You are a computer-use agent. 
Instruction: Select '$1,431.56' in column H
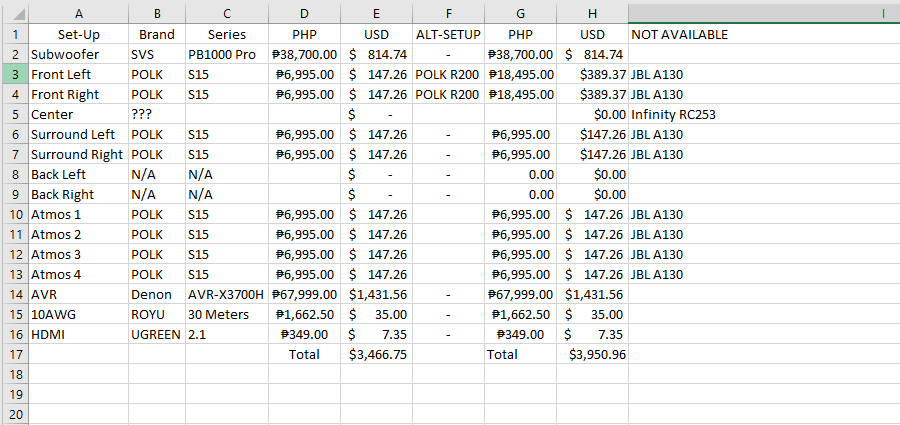(592, 295)
